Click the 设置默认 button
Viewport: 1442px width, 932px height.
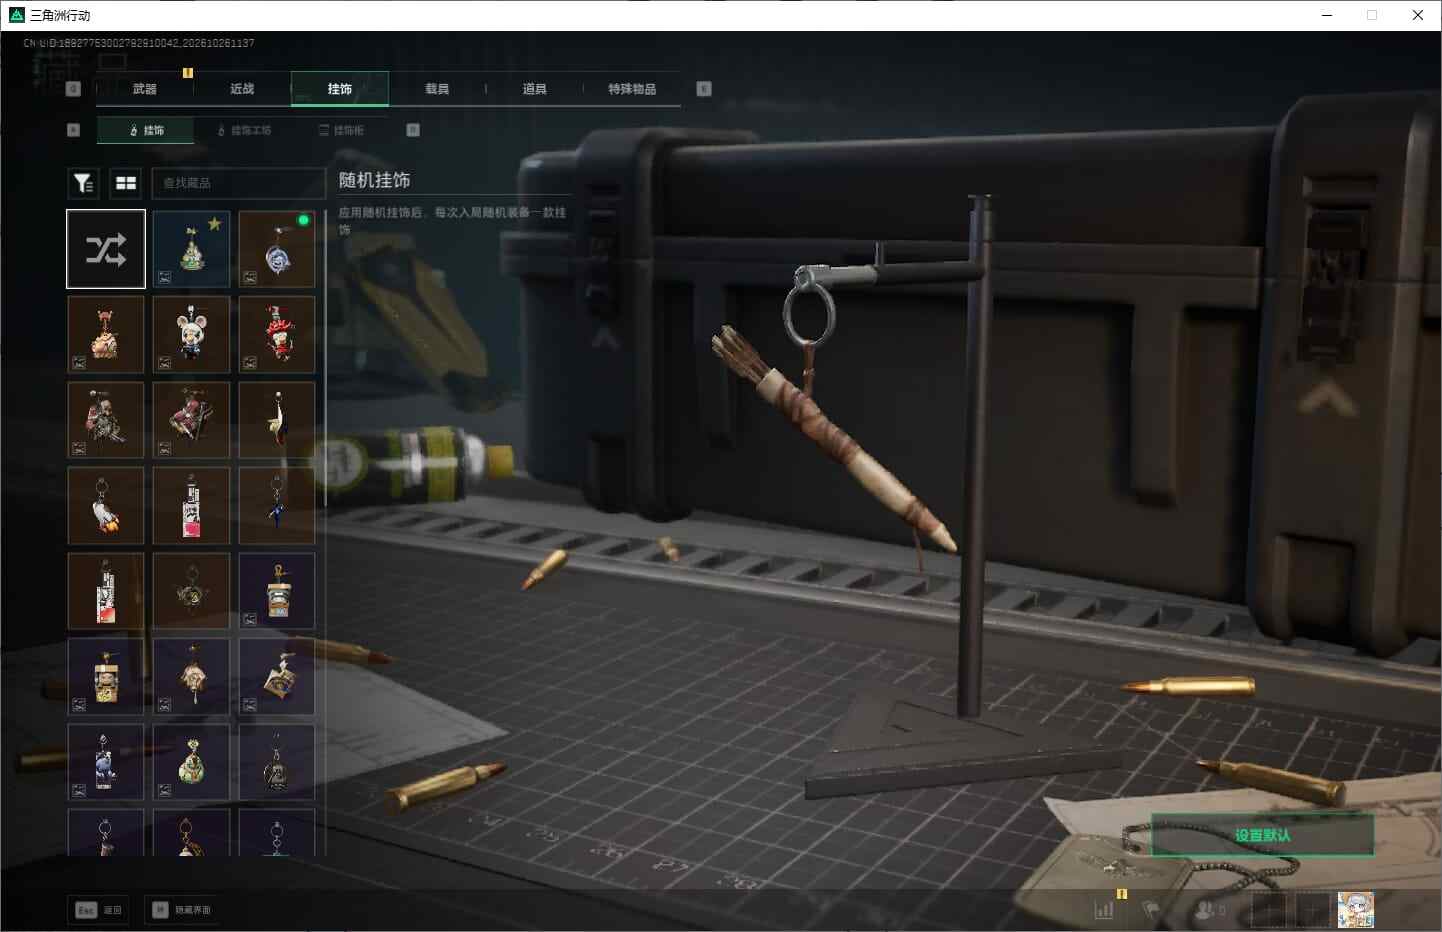coord(1262,835)
